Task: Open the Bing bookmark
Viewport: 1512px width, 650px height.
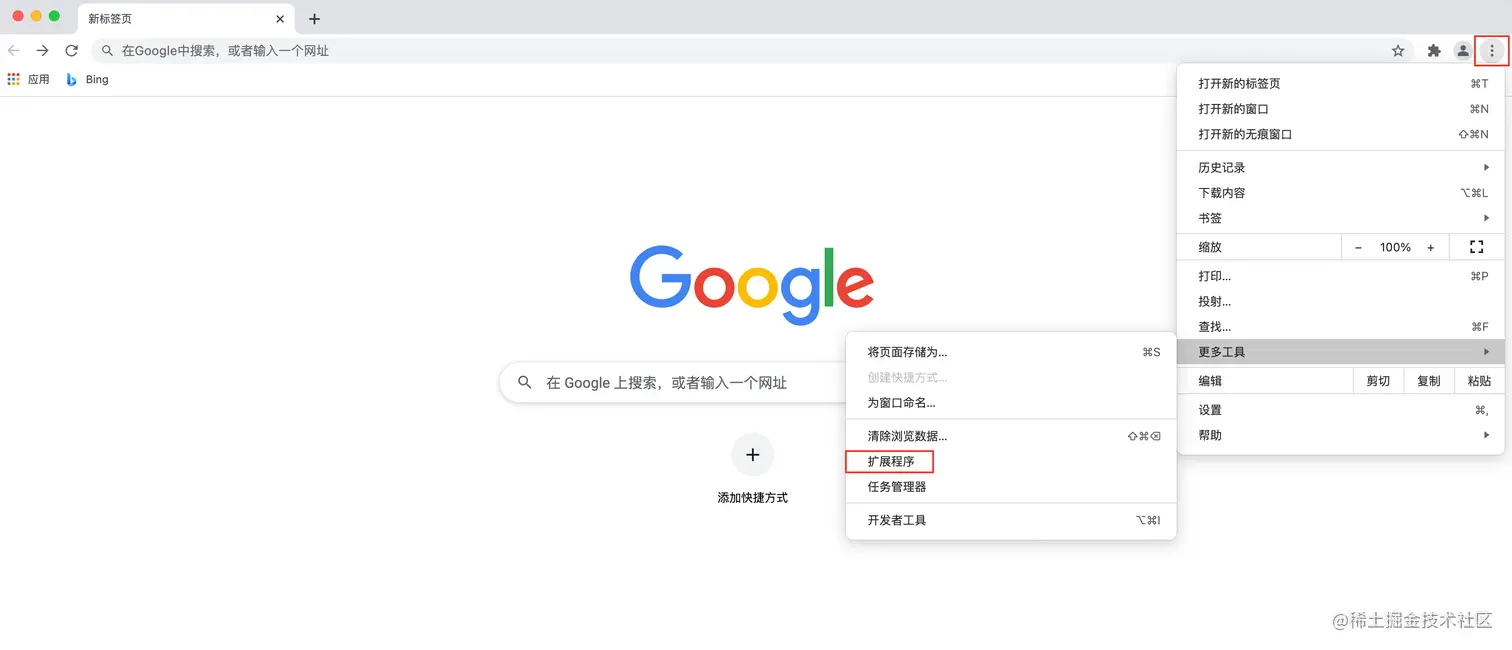Action: (x=87, y=79)
